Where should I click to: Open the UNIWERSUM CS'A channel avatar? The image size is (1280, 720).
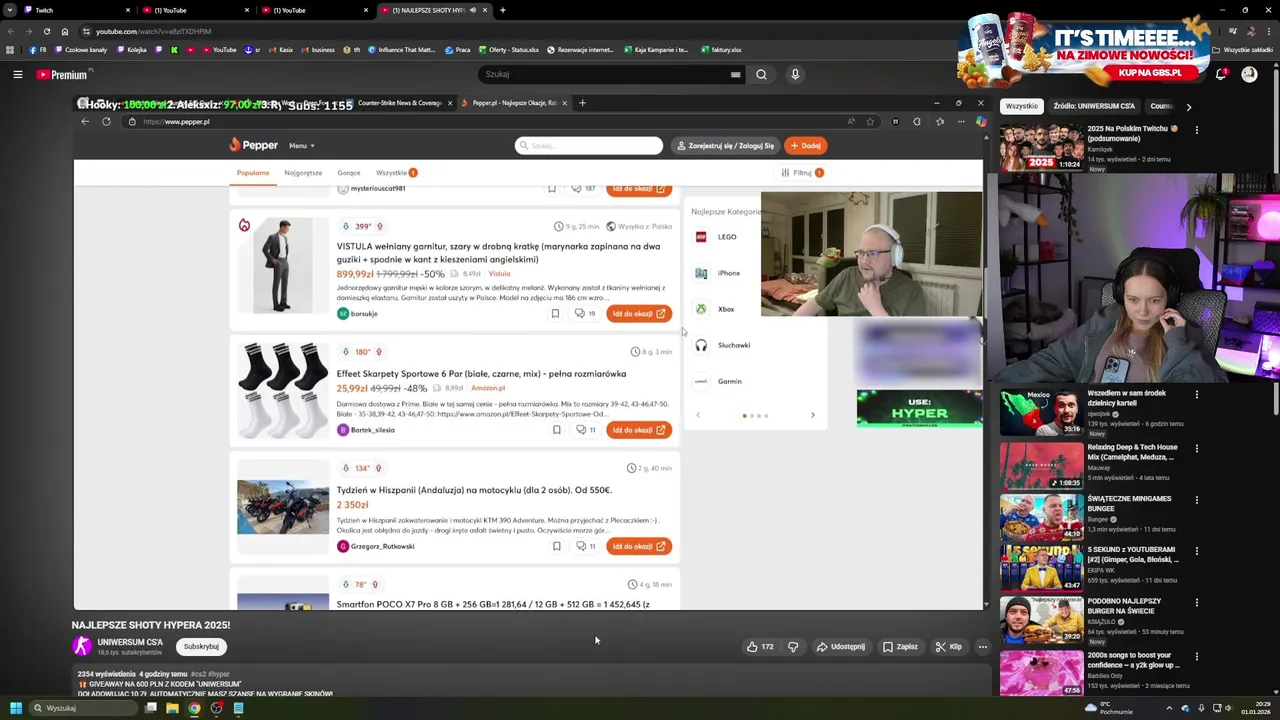tap(82, 646)
